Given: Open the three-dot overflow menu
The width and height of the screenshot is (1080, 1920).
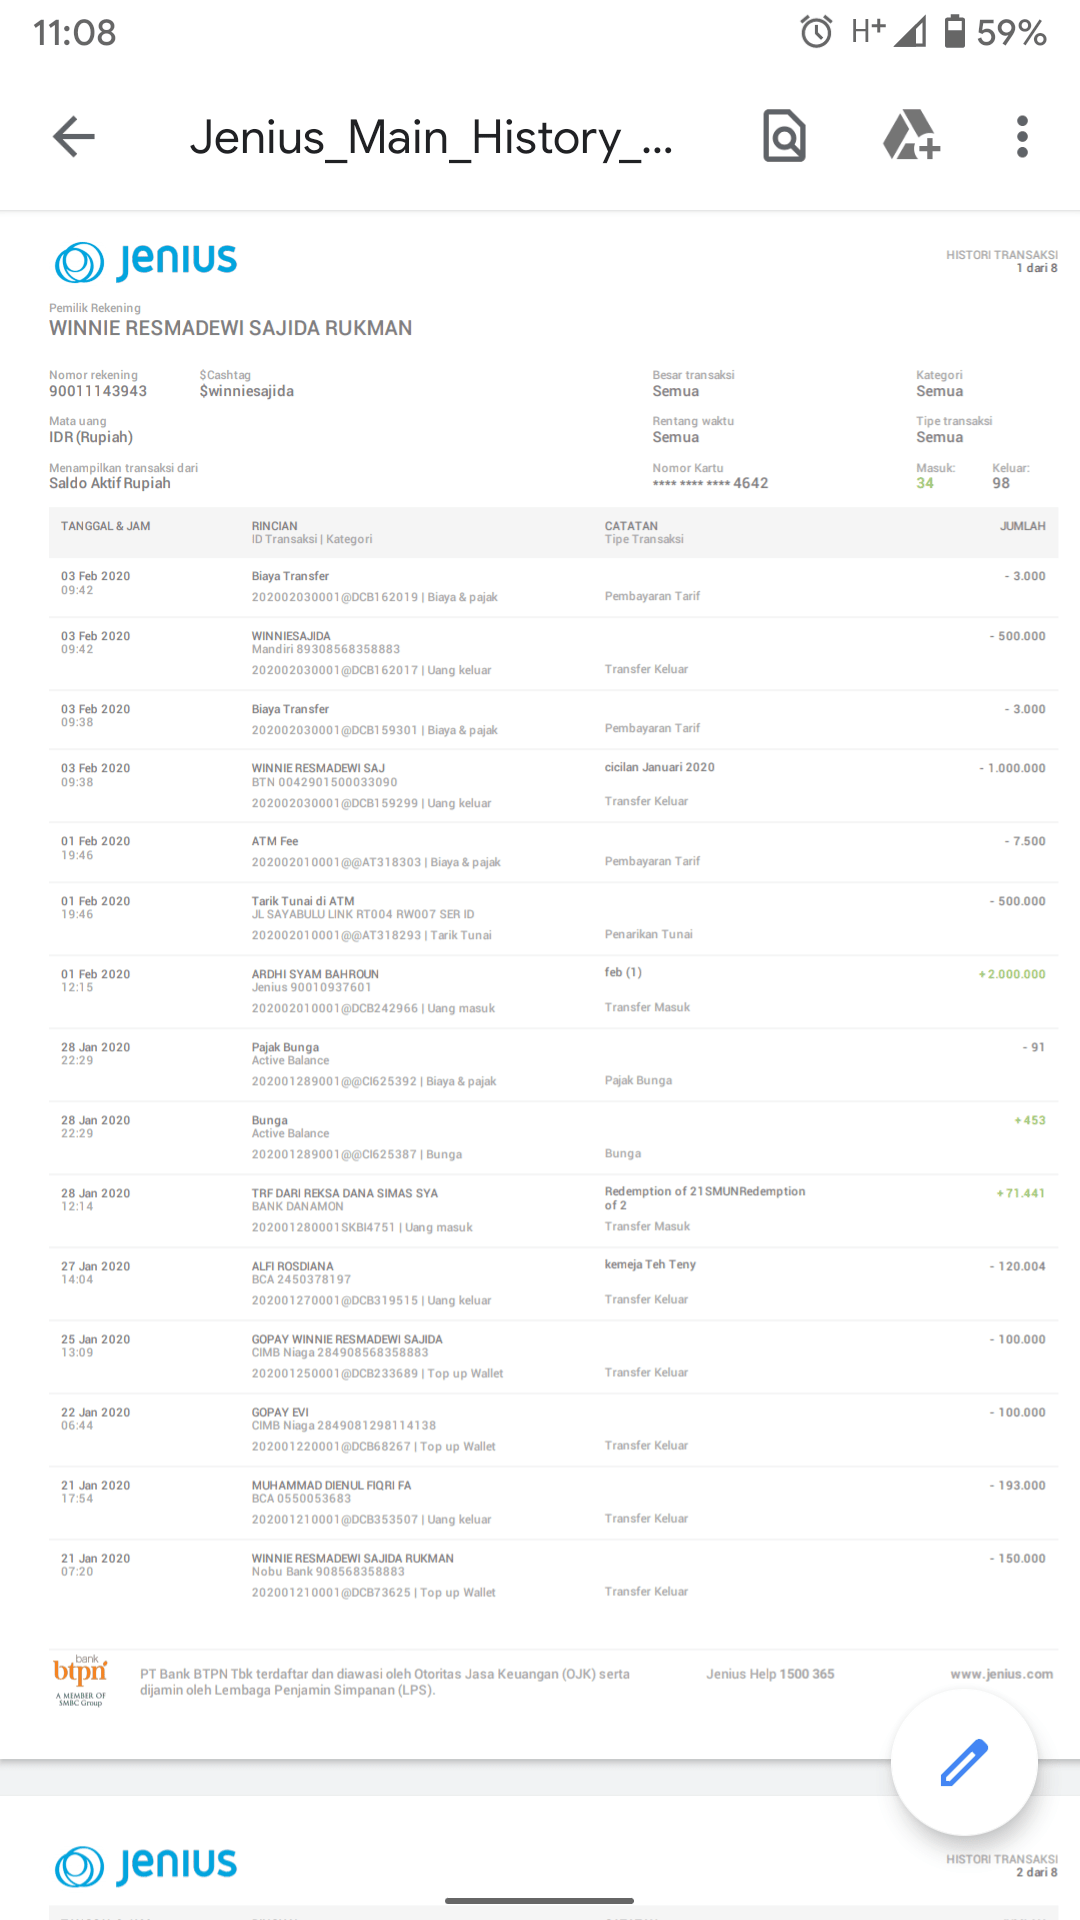Looking at the screenshot, I should point(1022,136).
